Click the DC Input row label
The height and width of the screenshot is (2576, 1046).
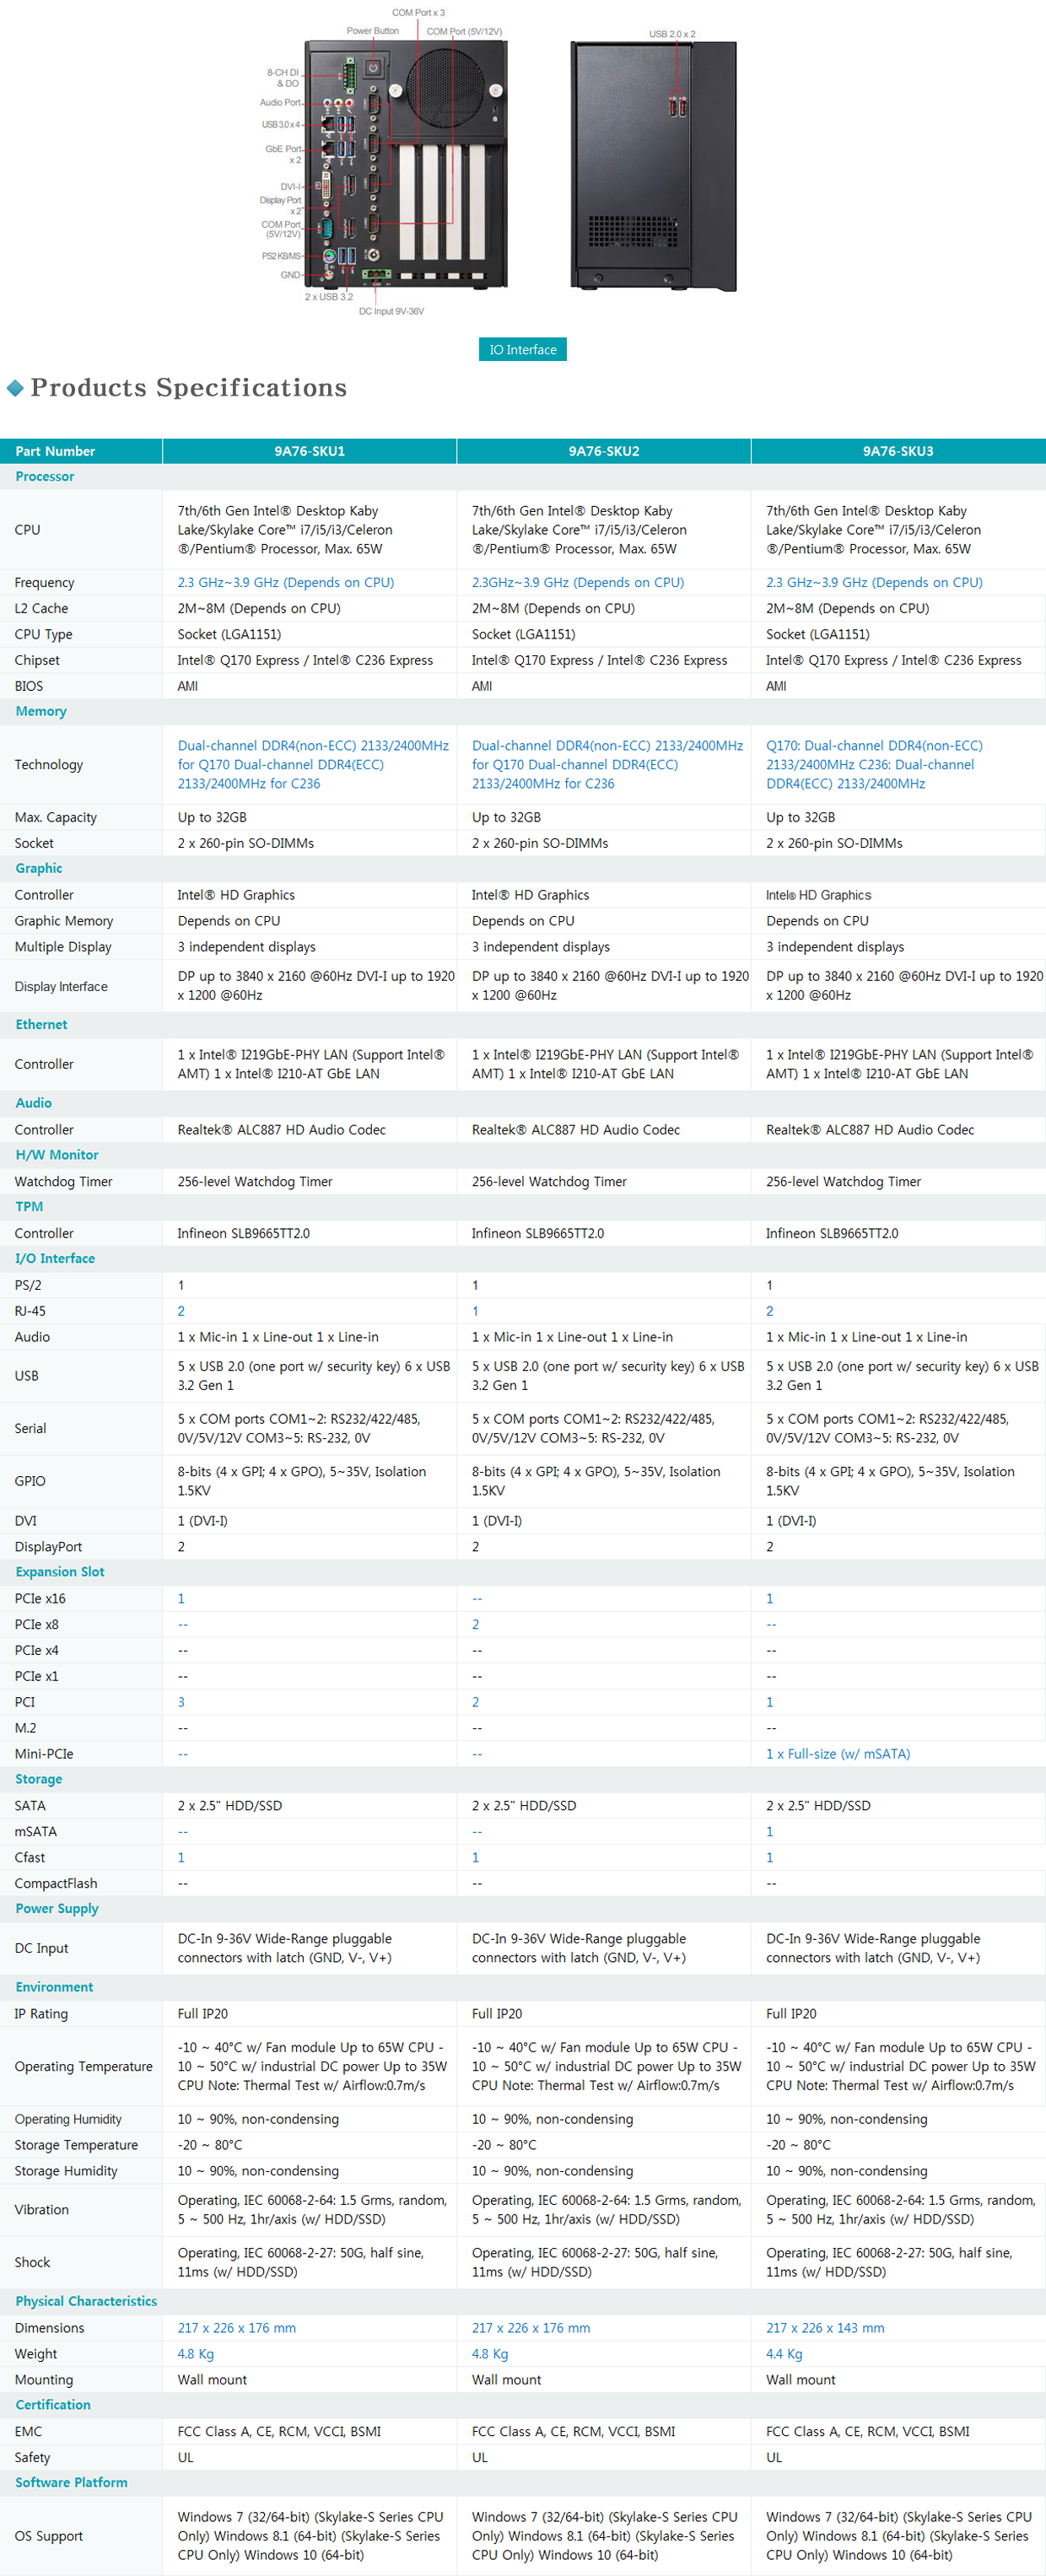point(41,1949)
